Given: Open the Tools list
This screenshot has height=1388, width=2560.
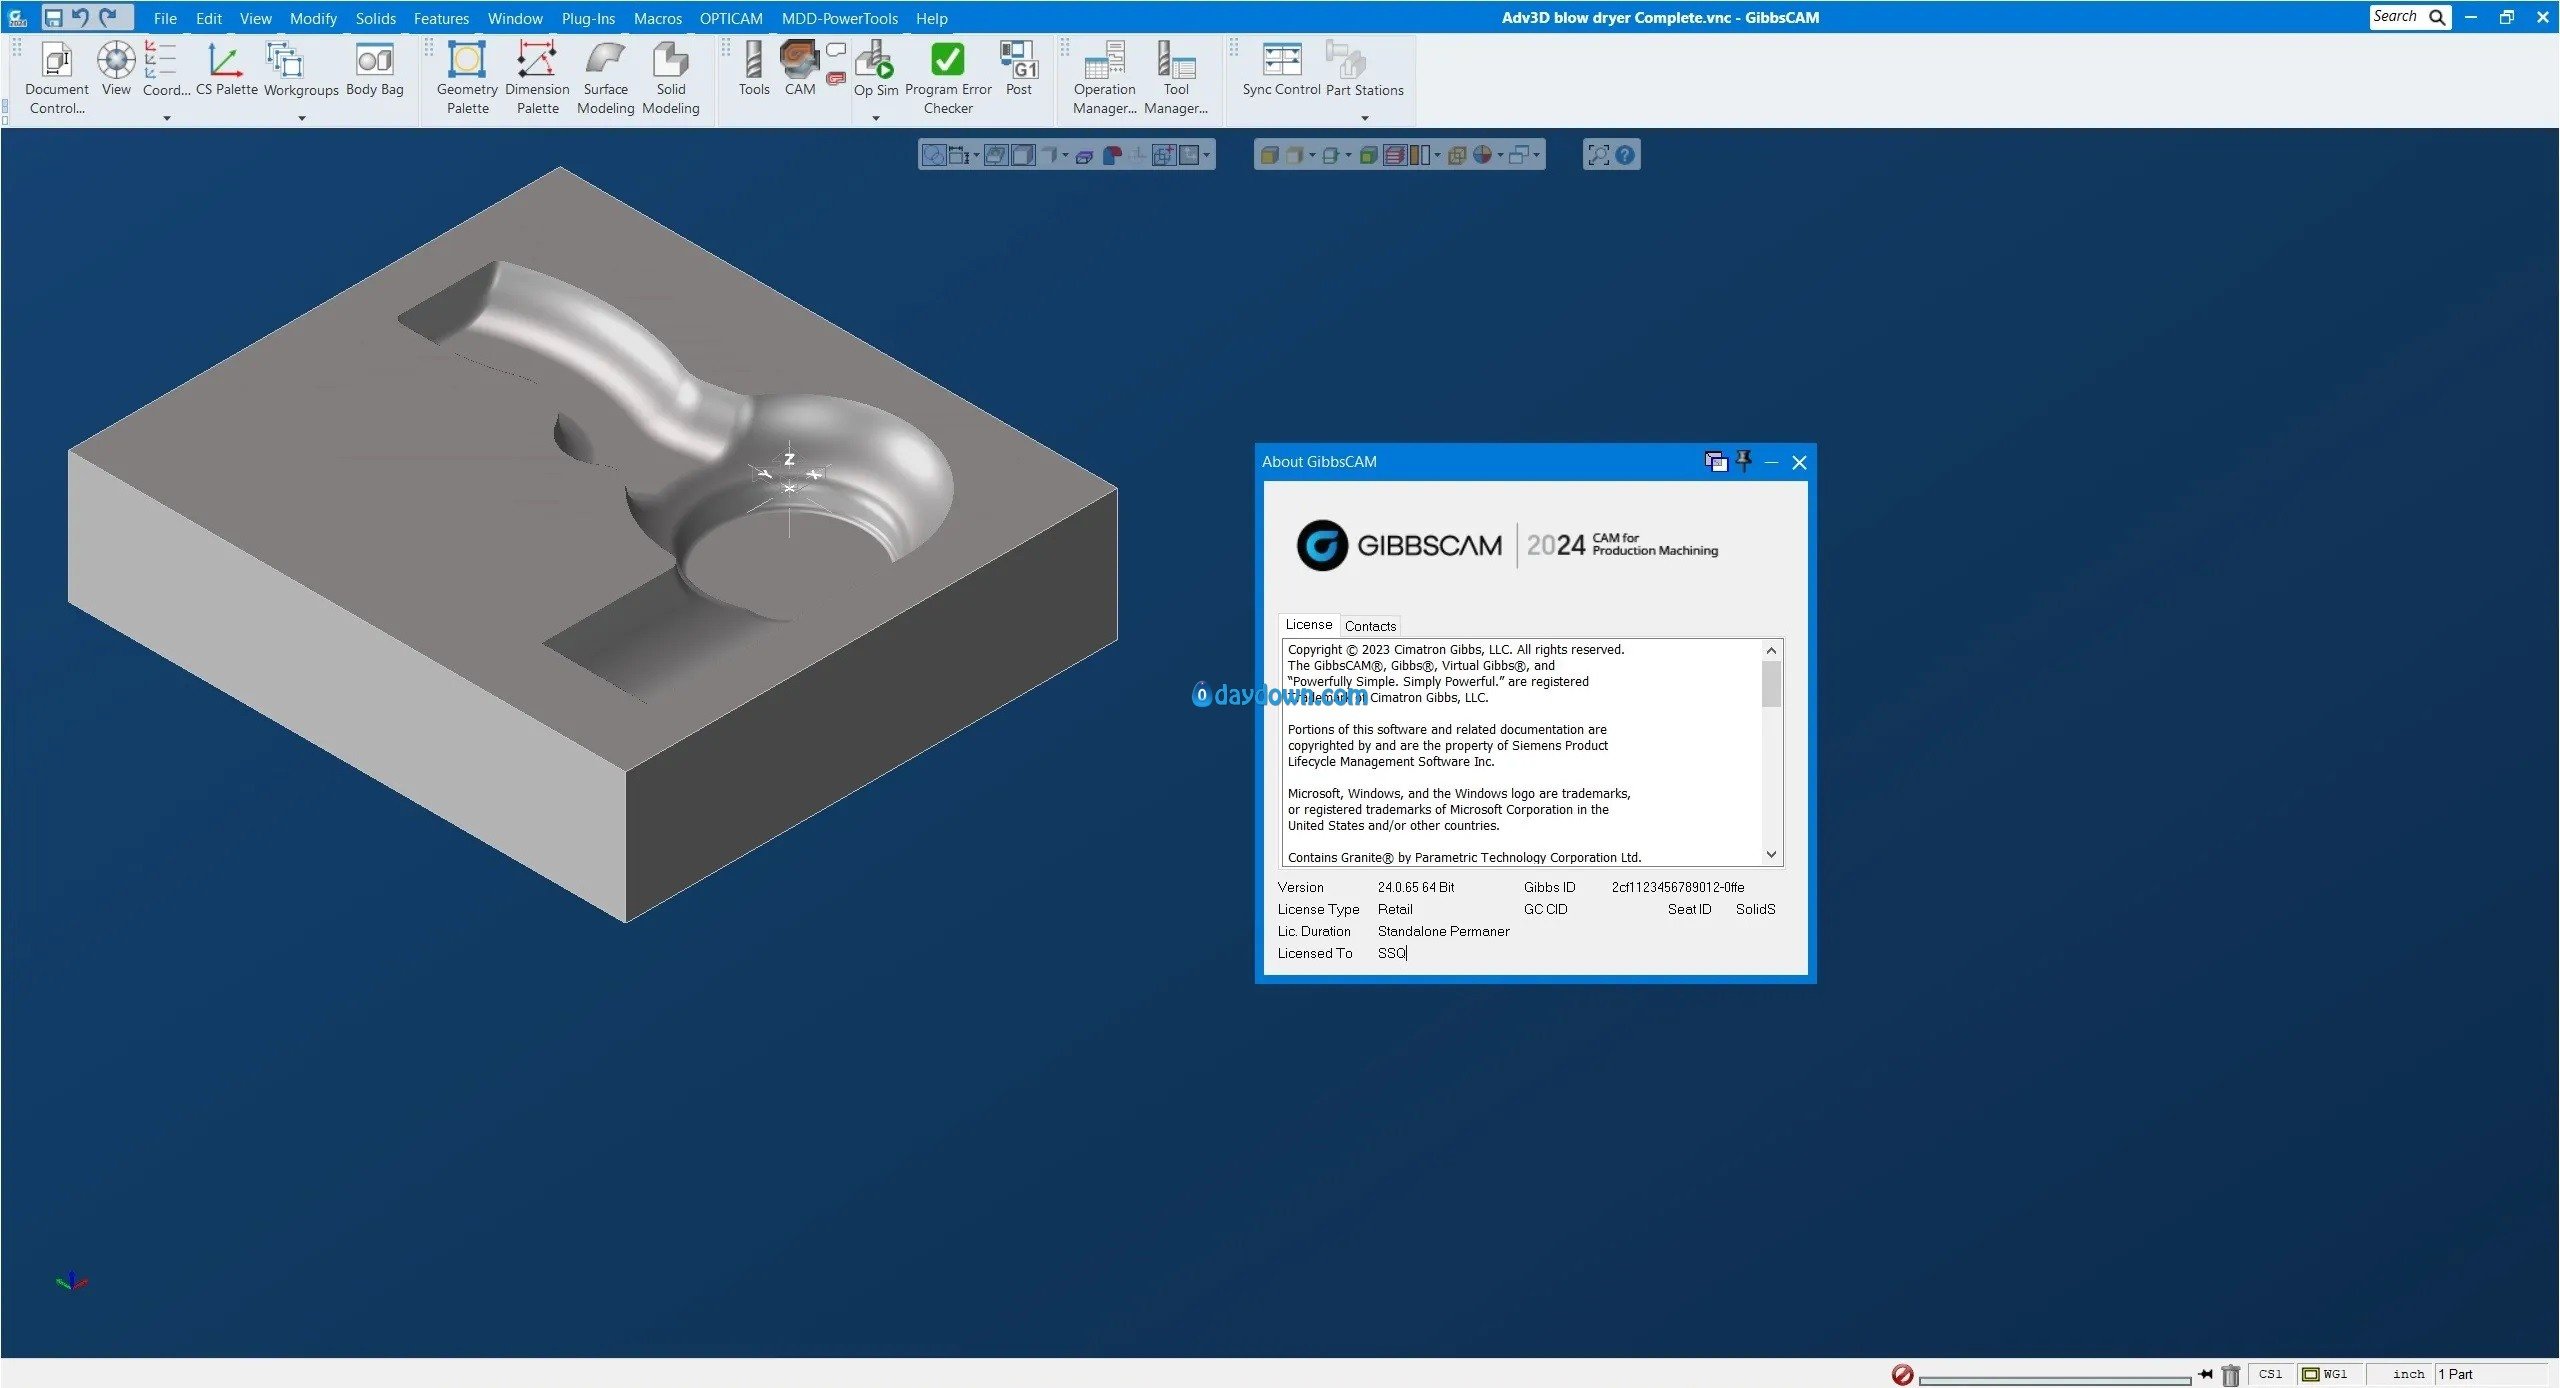Looking at the screenshot, I should tap(754, 70).
